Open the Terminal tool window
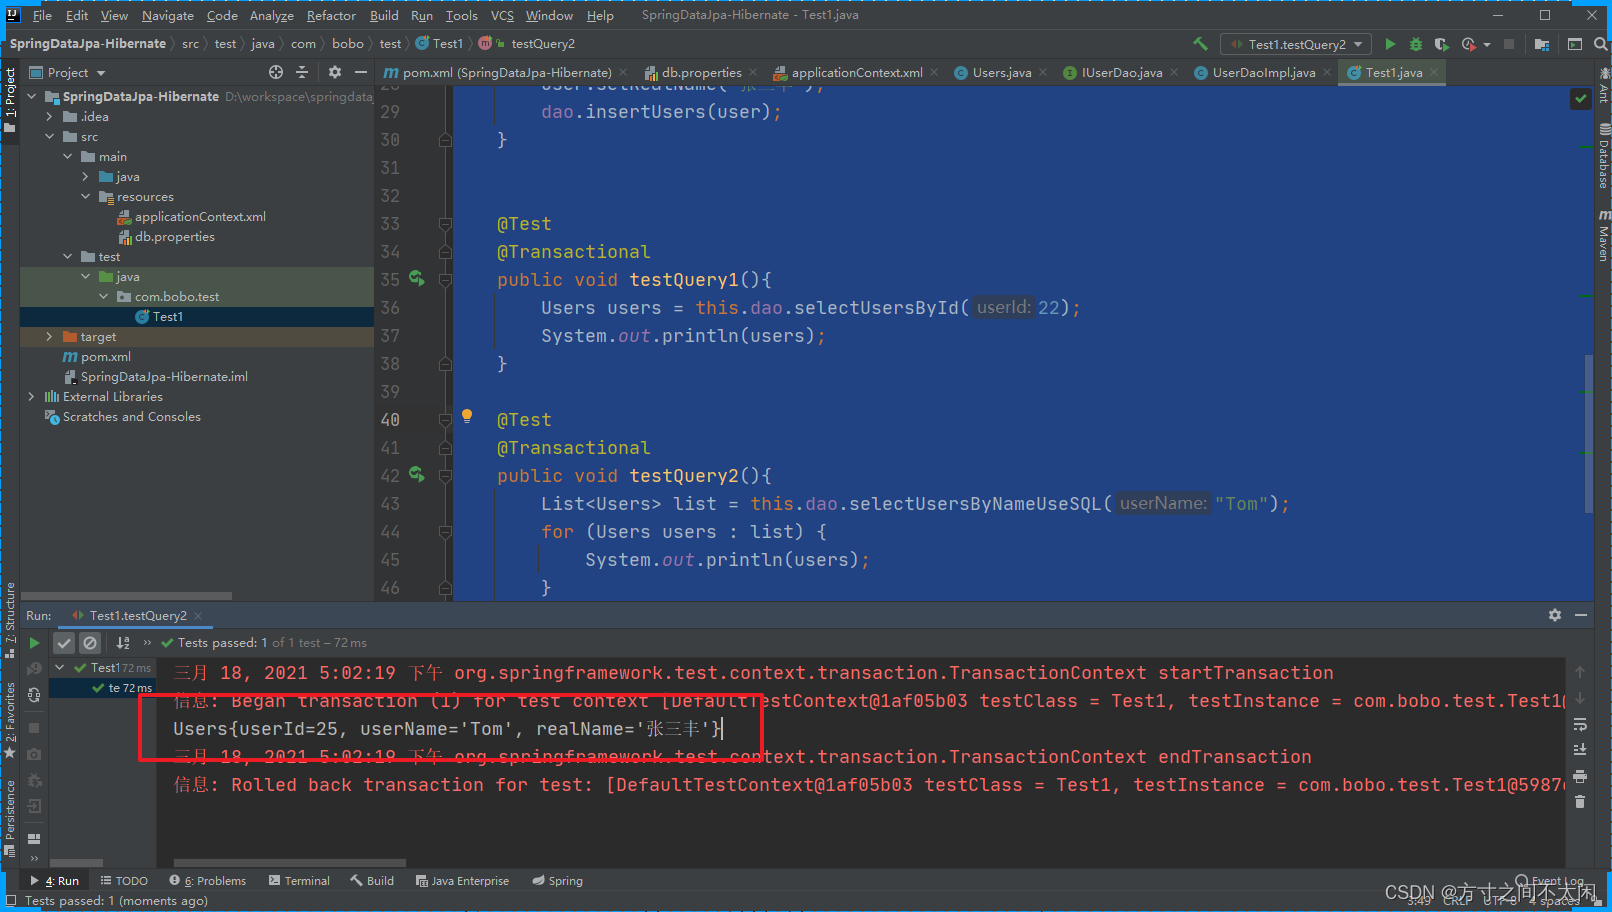 point(299,880)
